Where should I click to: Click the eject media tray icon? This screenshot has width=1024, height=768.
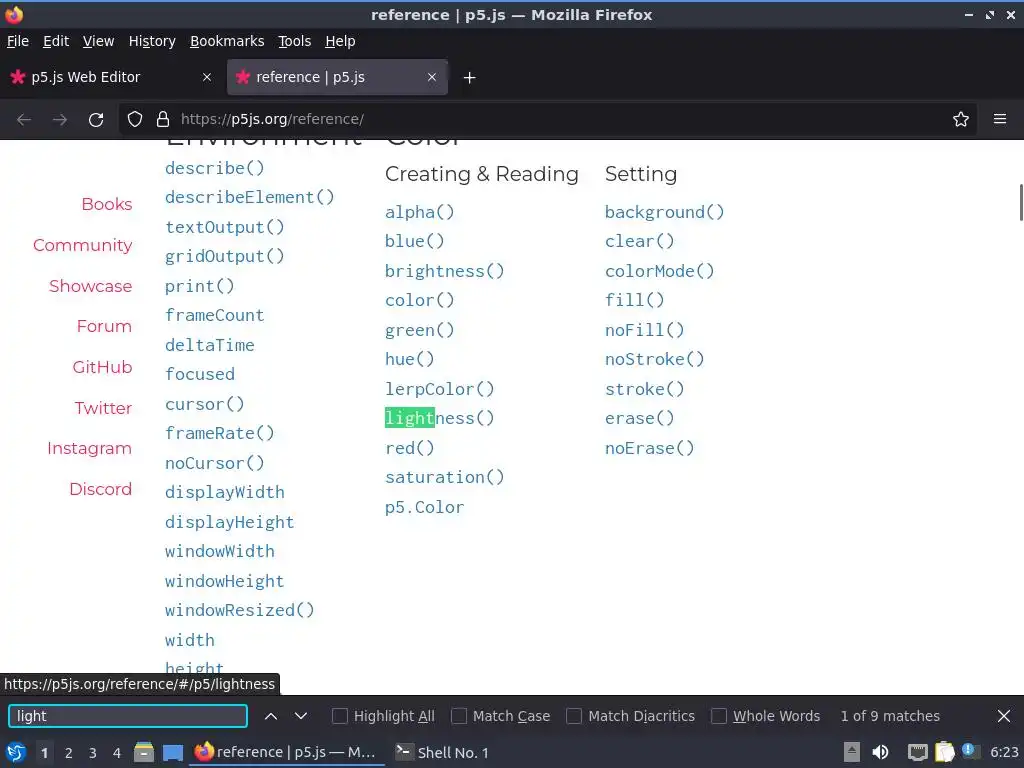[x=852, y=752]
